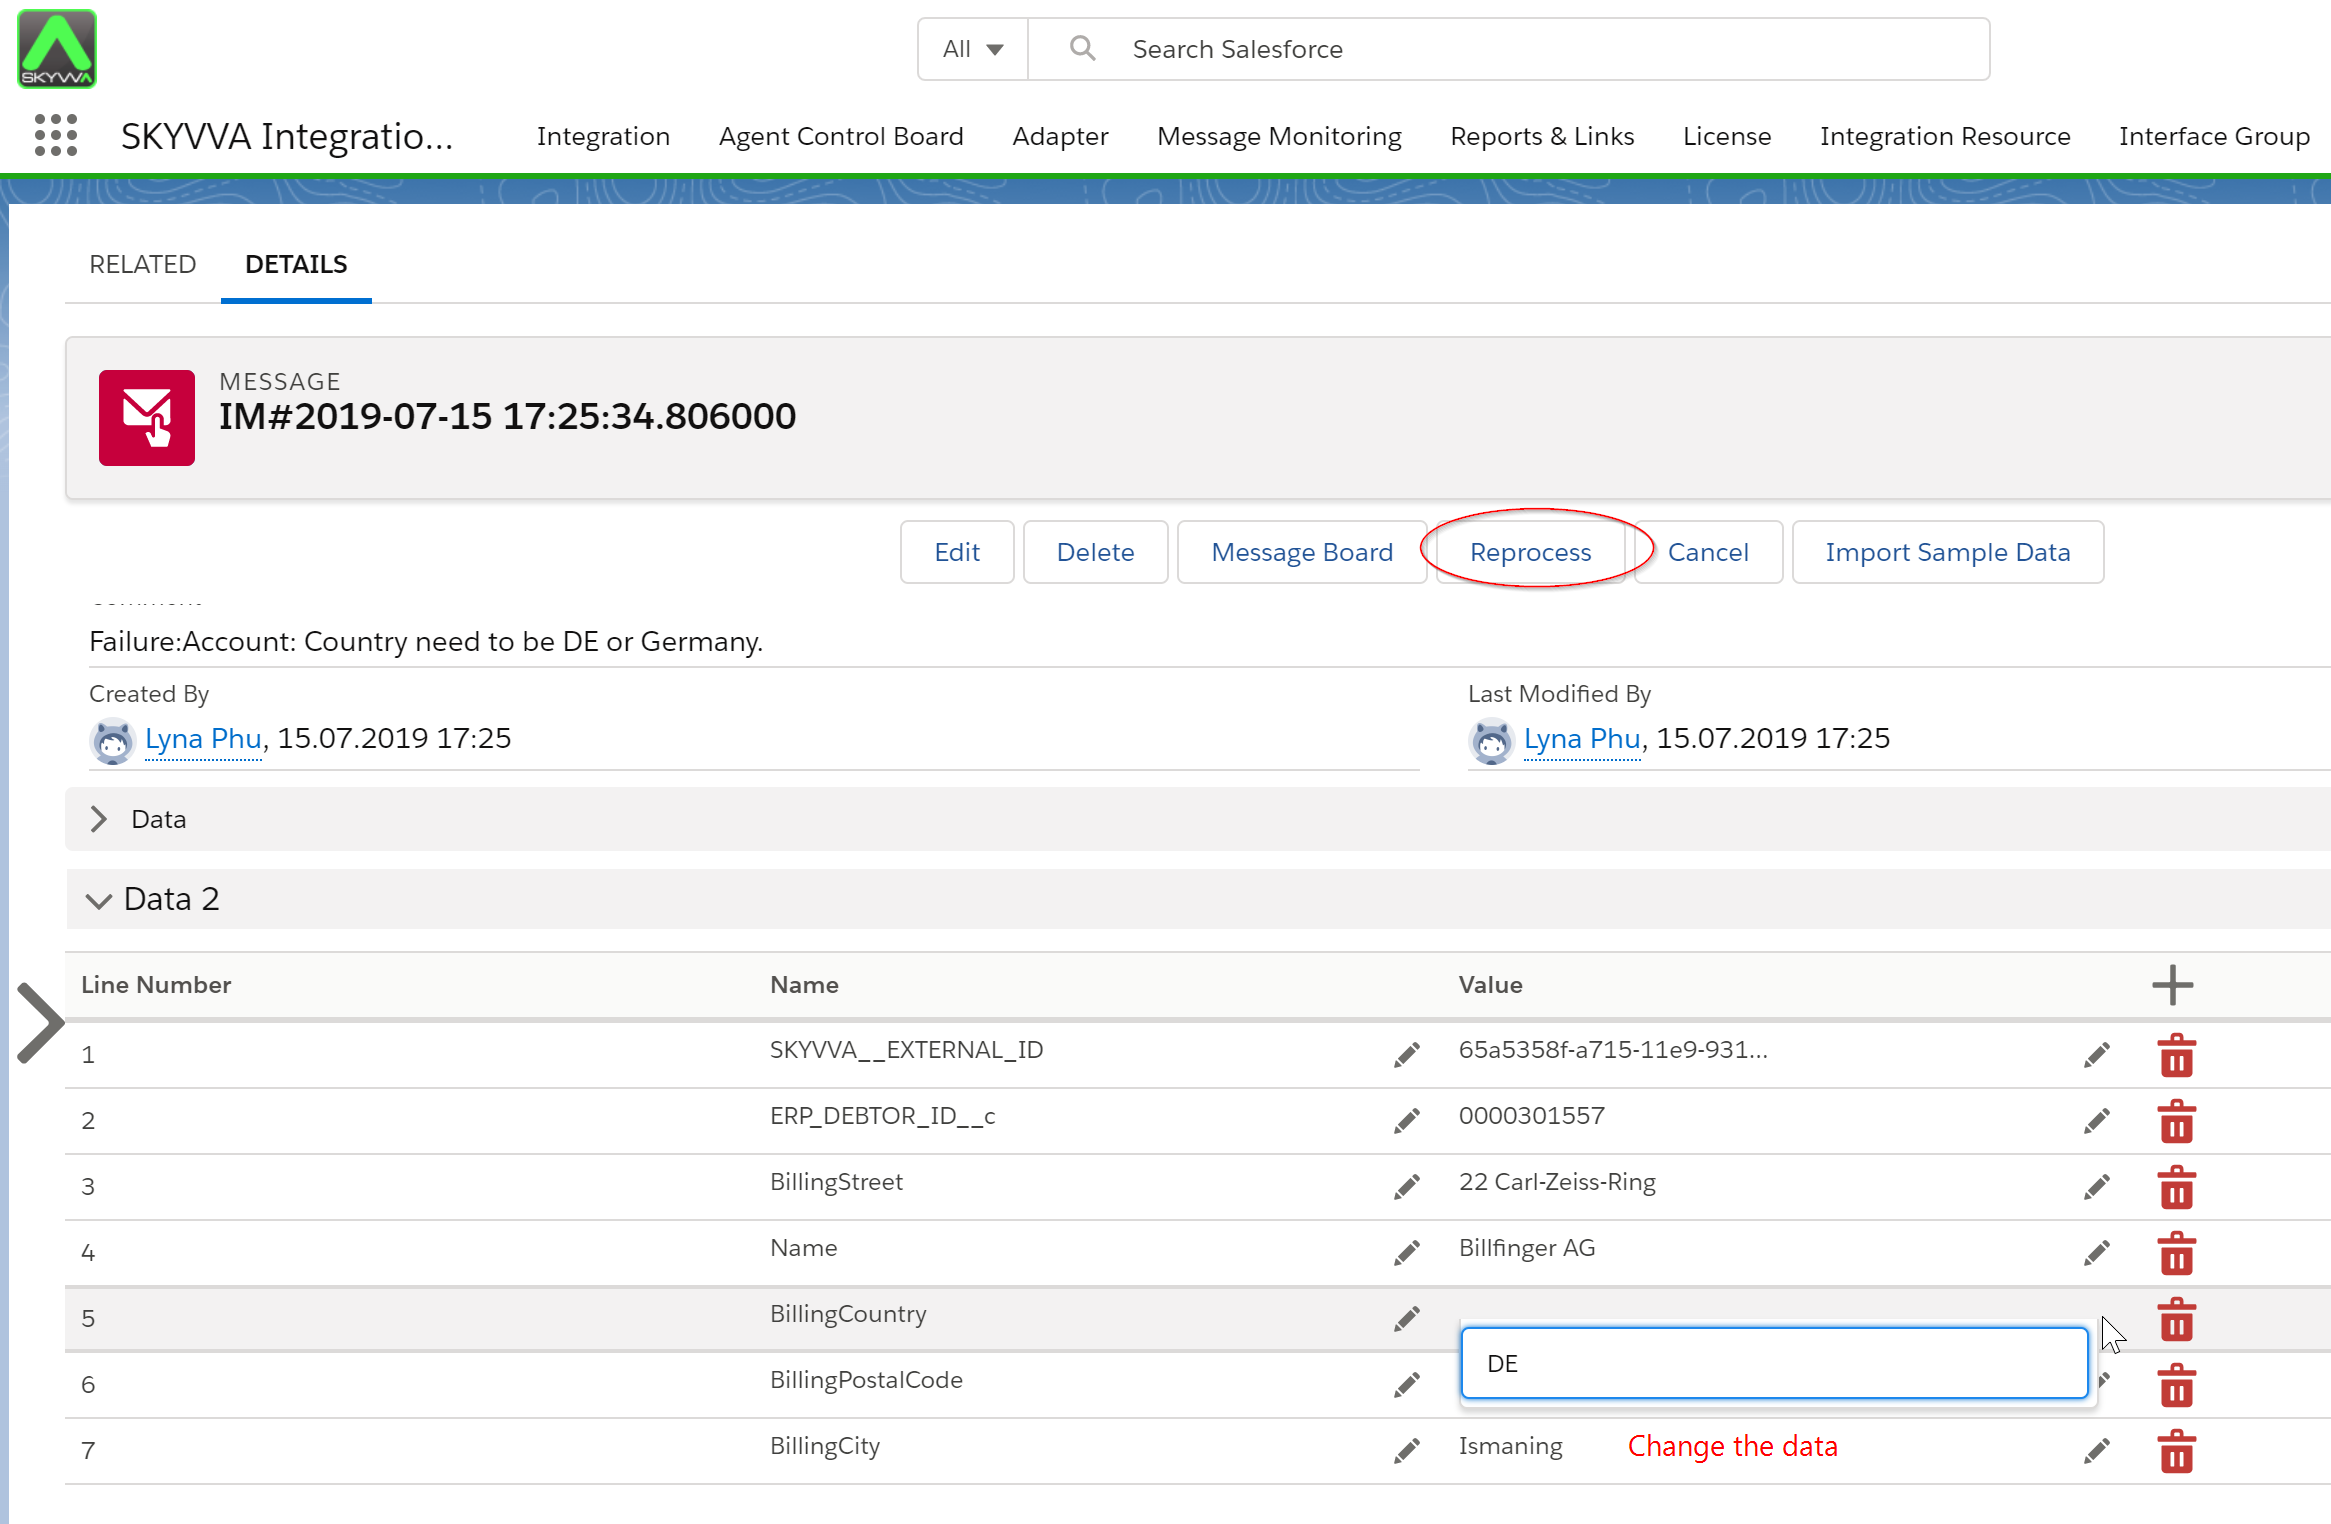Click the search magnifier icon
Viewport: 2331px width, 1524px height.
point(1082,48)
